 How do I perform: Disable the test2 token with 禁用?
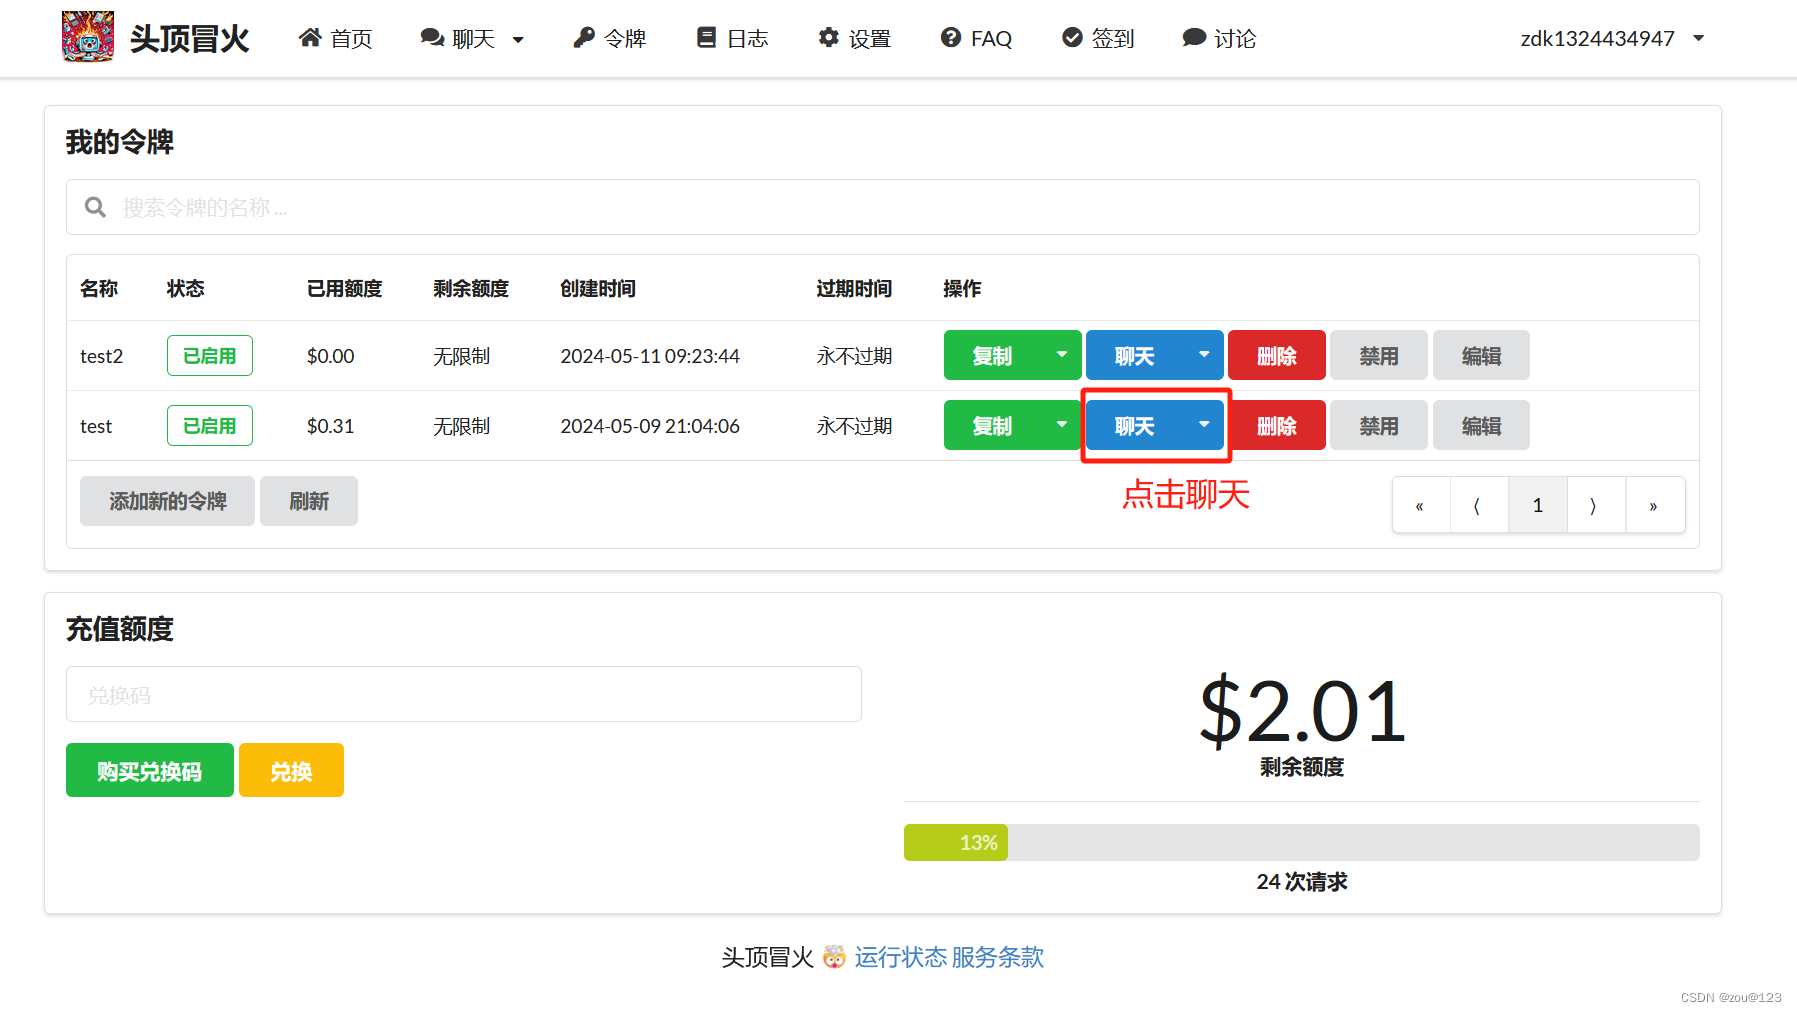coord(1379,356)
